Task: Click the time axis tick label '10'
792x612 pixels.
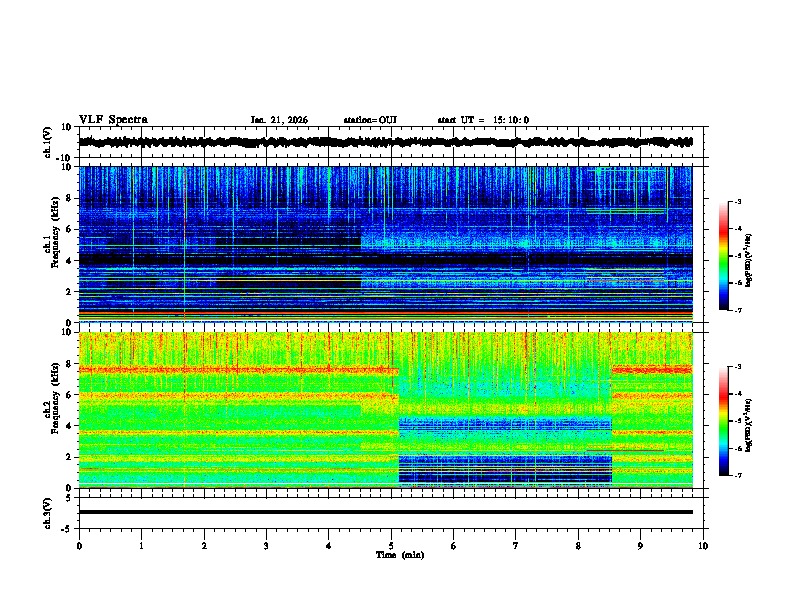Action: [x=703, y=546]
